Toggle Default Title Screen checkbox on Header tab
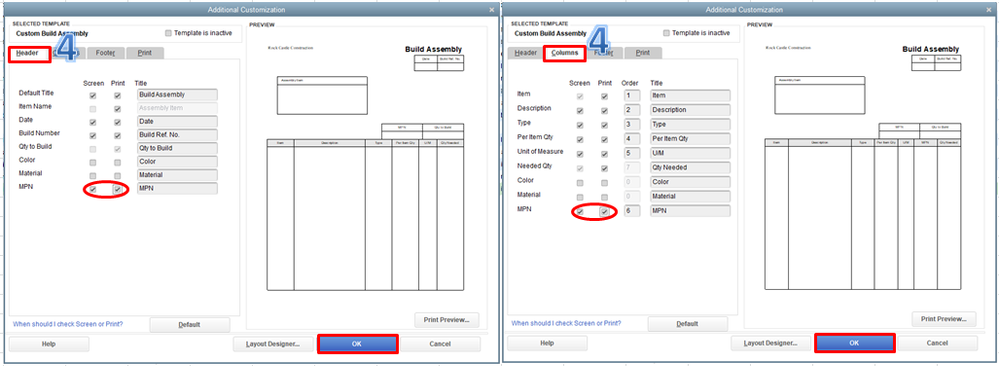Viewport: 999px width, 366px height. [93, 96]
